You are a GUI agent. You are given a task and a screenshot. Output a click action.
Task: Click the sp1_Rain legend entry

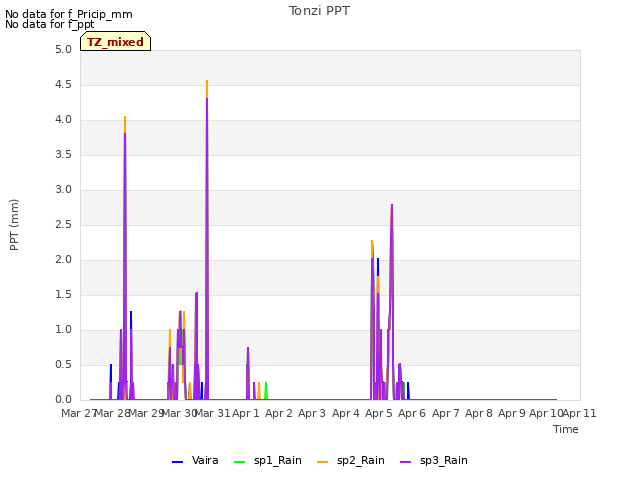268,460
